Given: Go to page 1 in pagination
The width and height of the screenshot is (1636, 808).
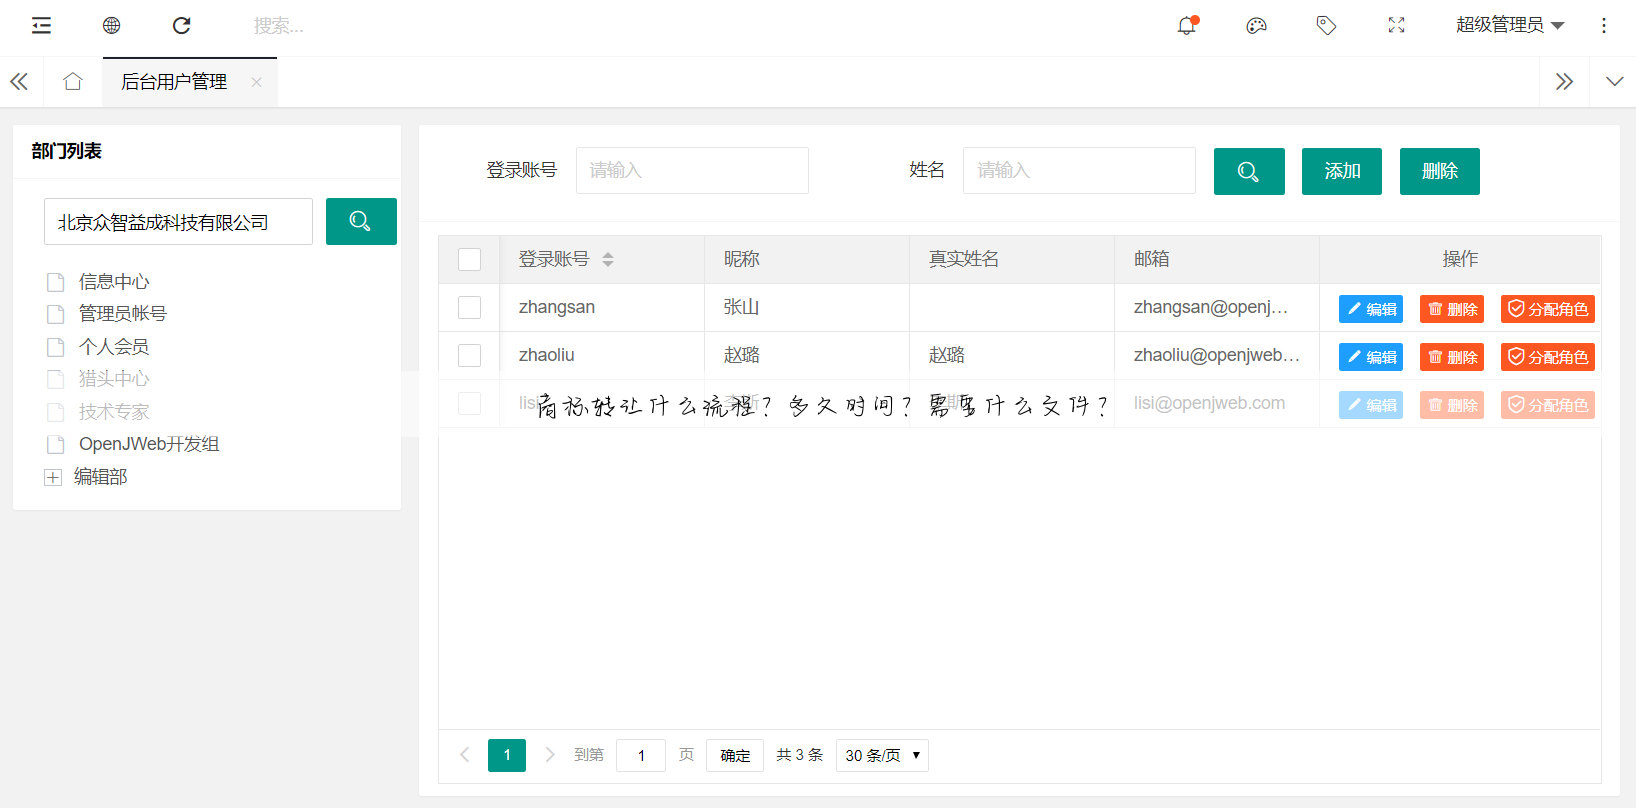Looking at the screenshot, I should [507, 755].
